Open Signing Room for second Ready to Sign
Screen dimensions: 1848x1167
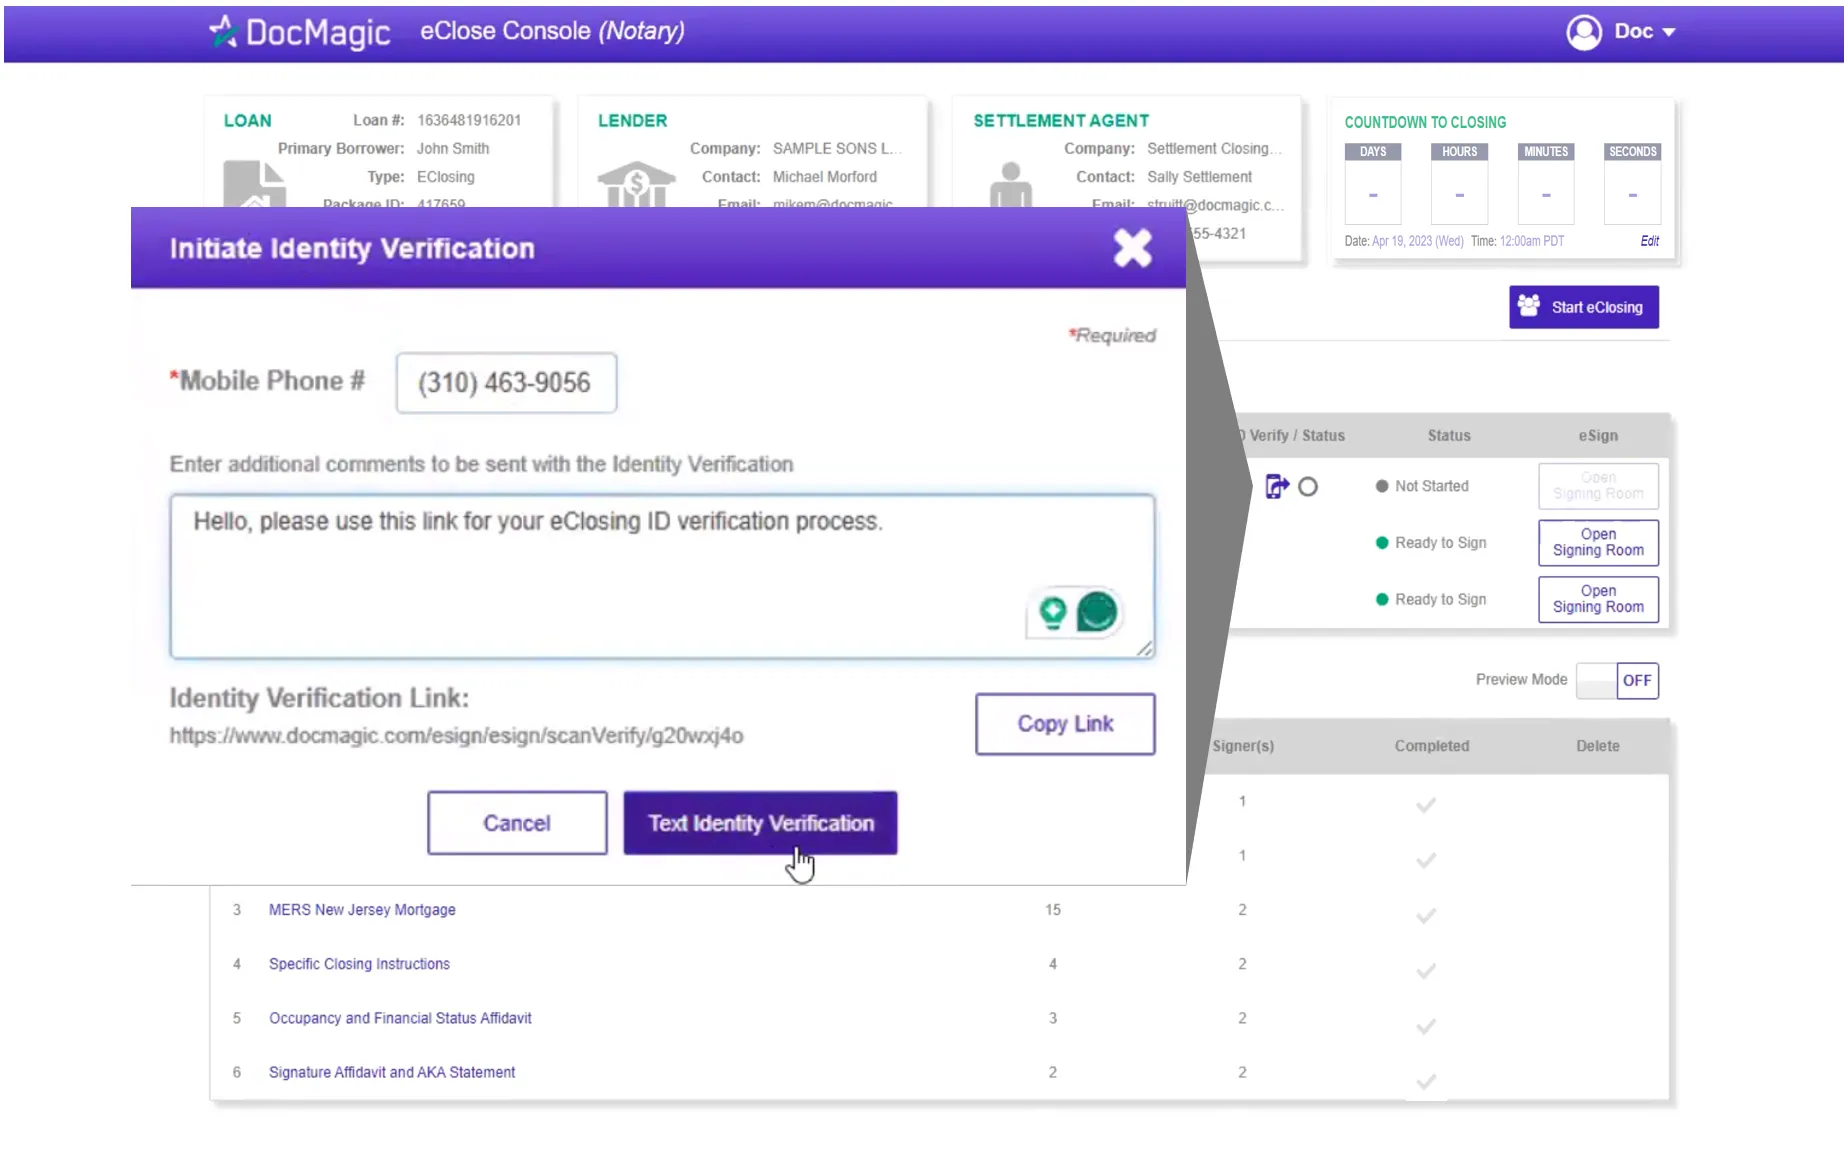(x=1598, y=599)
